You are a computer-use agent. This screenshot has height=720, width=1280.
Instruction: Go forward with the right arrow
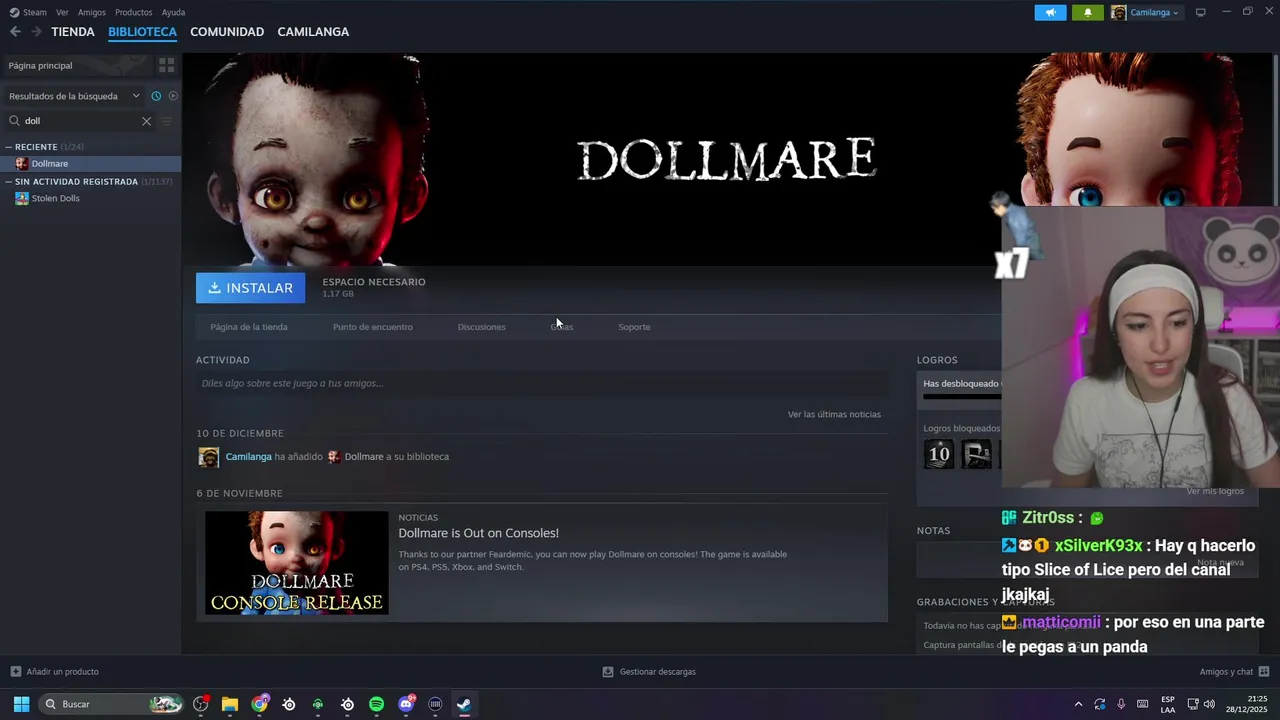click(36, 32)
